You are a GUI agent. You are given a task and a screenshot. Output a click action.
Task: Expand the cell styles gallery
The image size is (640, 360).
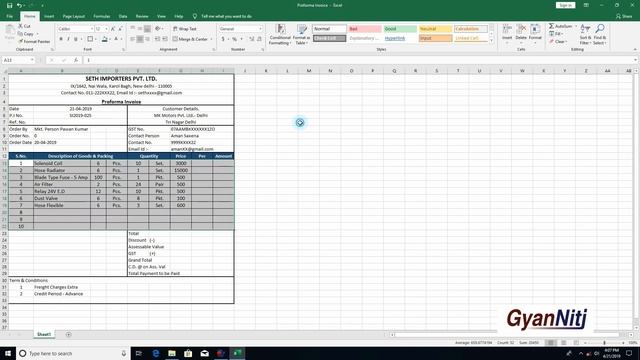pos(491,41)
